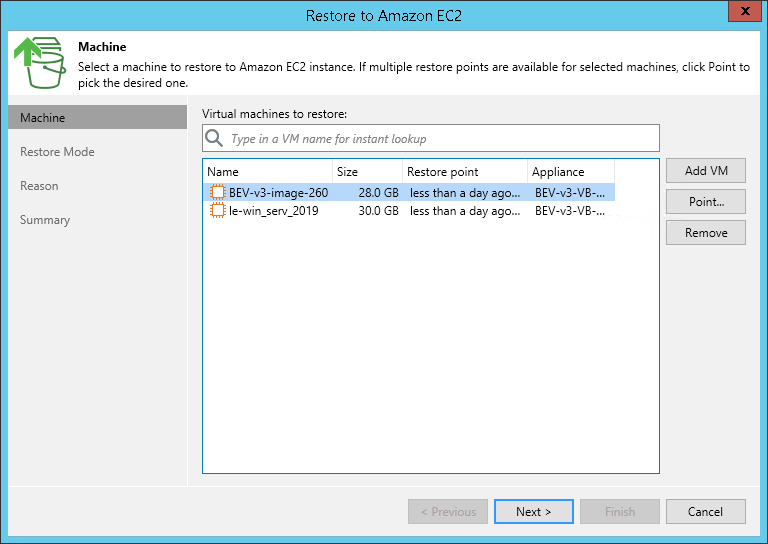Cancel the restore wizard
The width and height of the screenshot is (768, 544).
706,512
